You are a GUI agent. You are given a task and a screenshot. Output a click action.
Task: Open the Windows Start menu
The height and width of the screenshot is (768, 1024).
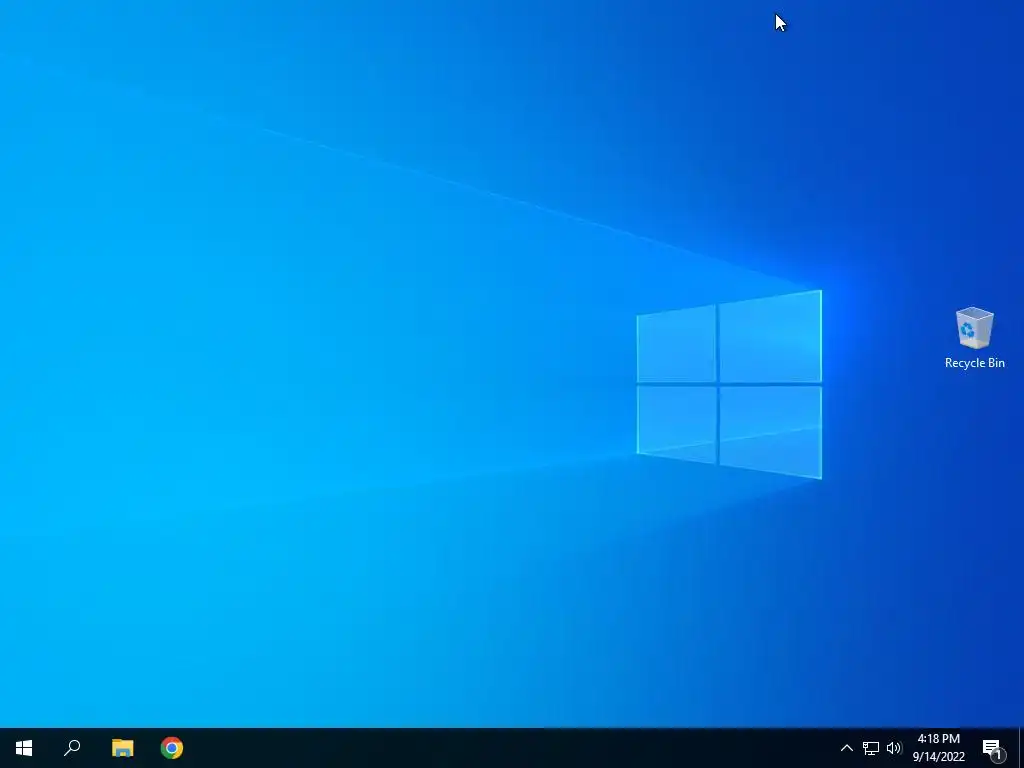(x=24, y=748)
